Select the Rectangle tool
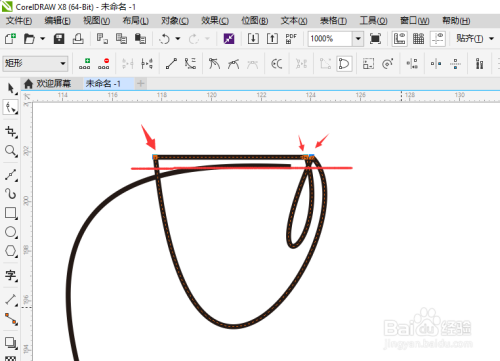 coord(11,213)
